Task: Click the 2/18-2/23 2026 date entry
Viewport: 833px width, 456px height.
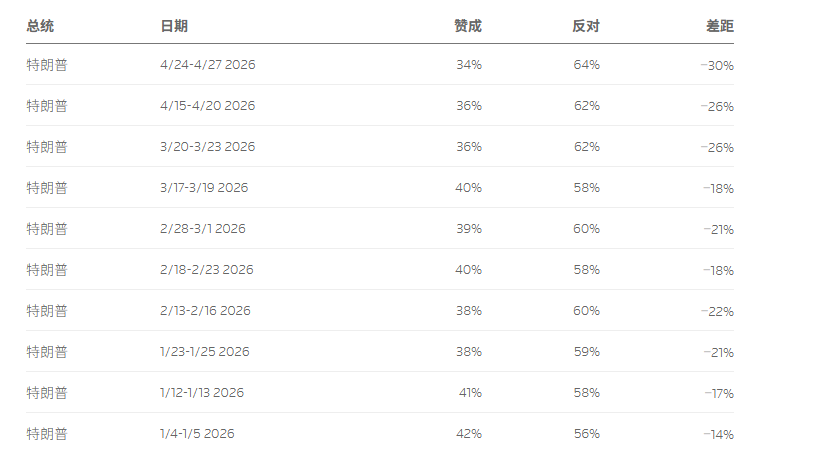Action: (206, 270)
